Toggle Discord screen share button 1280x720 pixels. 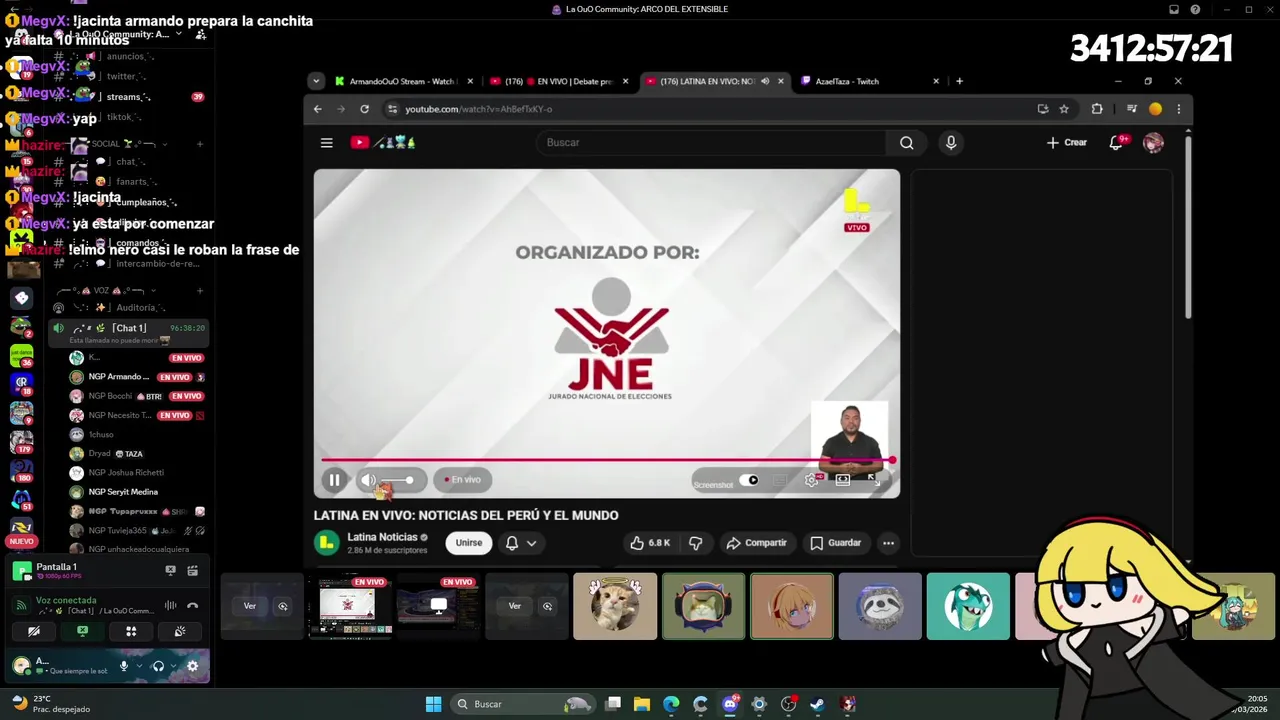(x=82, y=631)
